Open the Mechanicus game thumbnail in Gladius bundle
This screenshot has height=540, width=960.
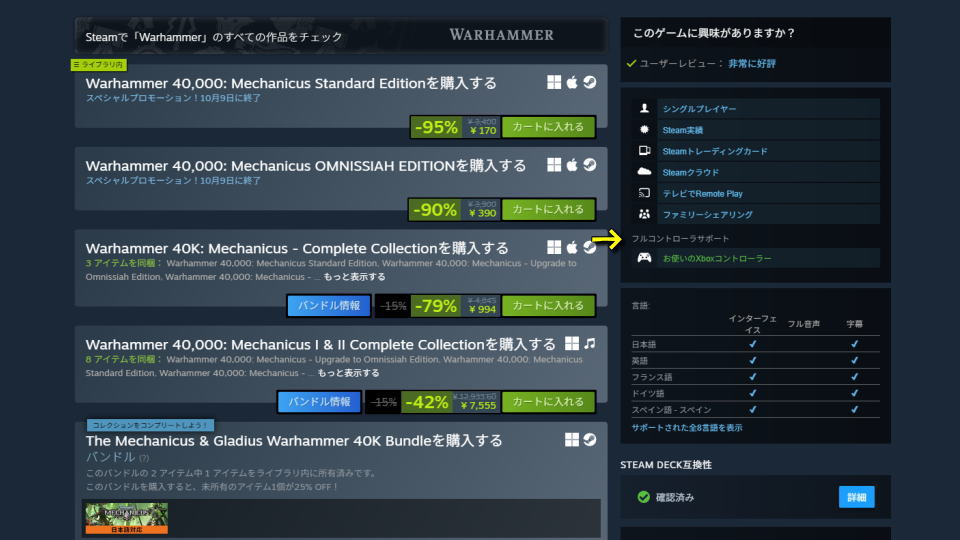coord(127,518)
